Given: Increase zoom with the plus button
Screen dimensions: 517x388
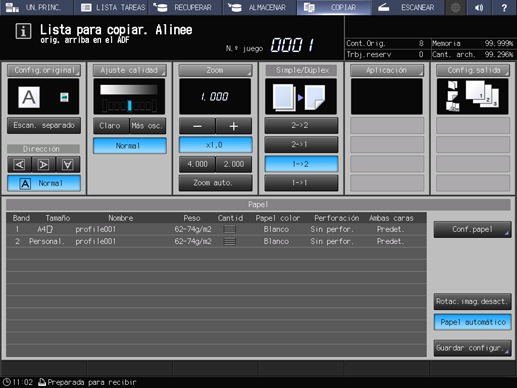Looking at the screenshot, I should 234,126.
